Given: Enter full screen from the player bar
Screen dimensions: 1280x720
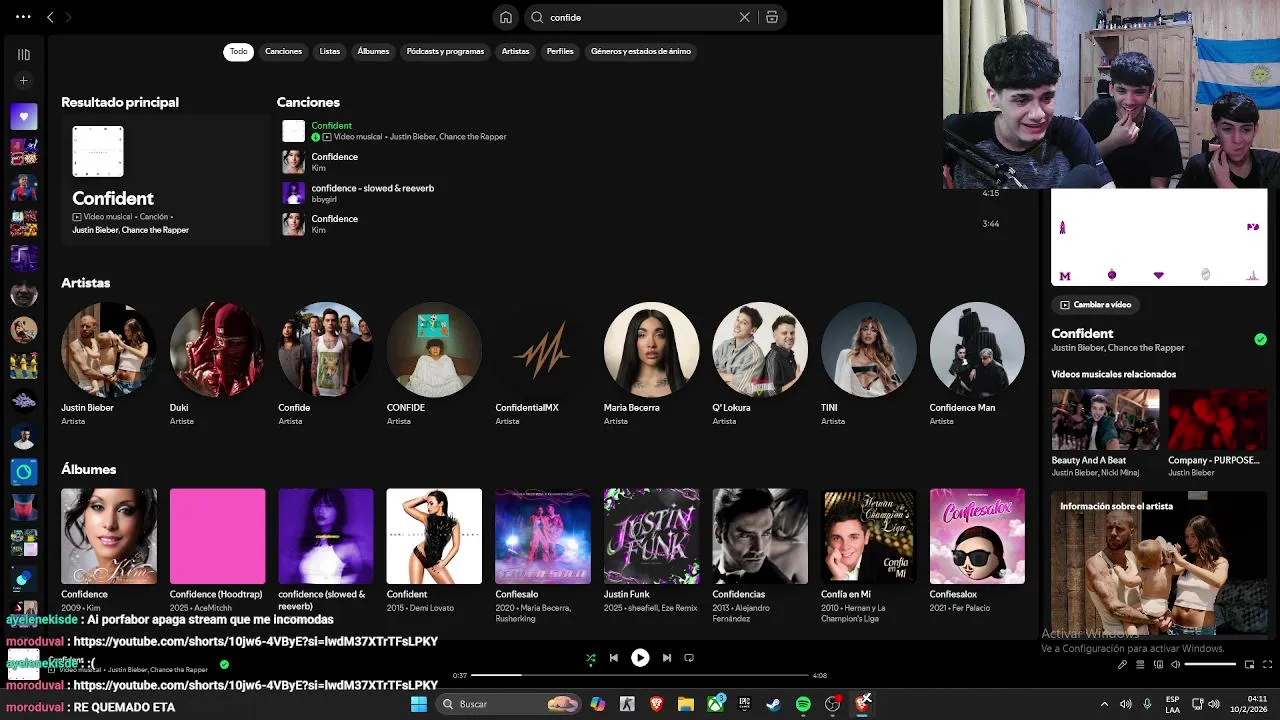Looking at the screenshot, I should tap(1268, 664).
